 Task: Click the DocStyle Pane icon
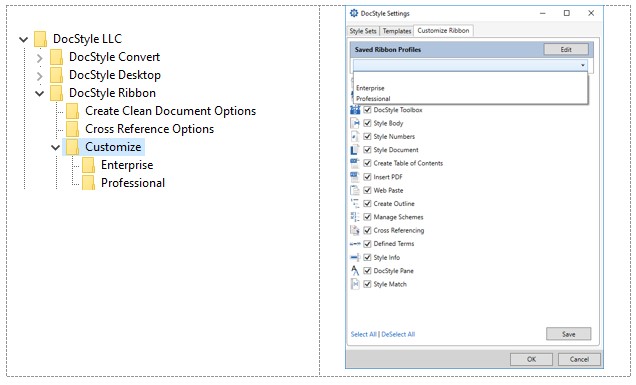355,271
